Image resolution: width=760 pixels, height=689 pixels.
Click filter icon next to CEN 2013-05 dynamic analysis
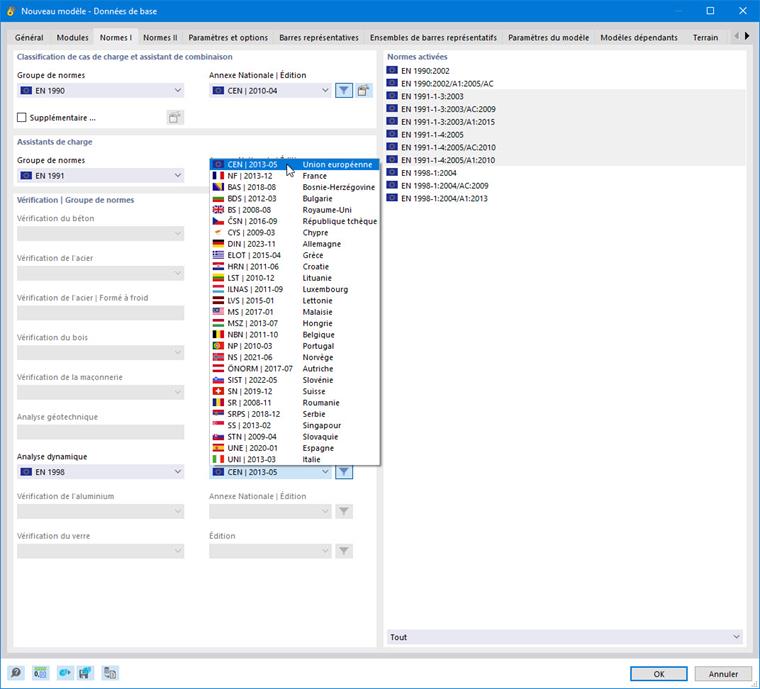tap(344, 471)
